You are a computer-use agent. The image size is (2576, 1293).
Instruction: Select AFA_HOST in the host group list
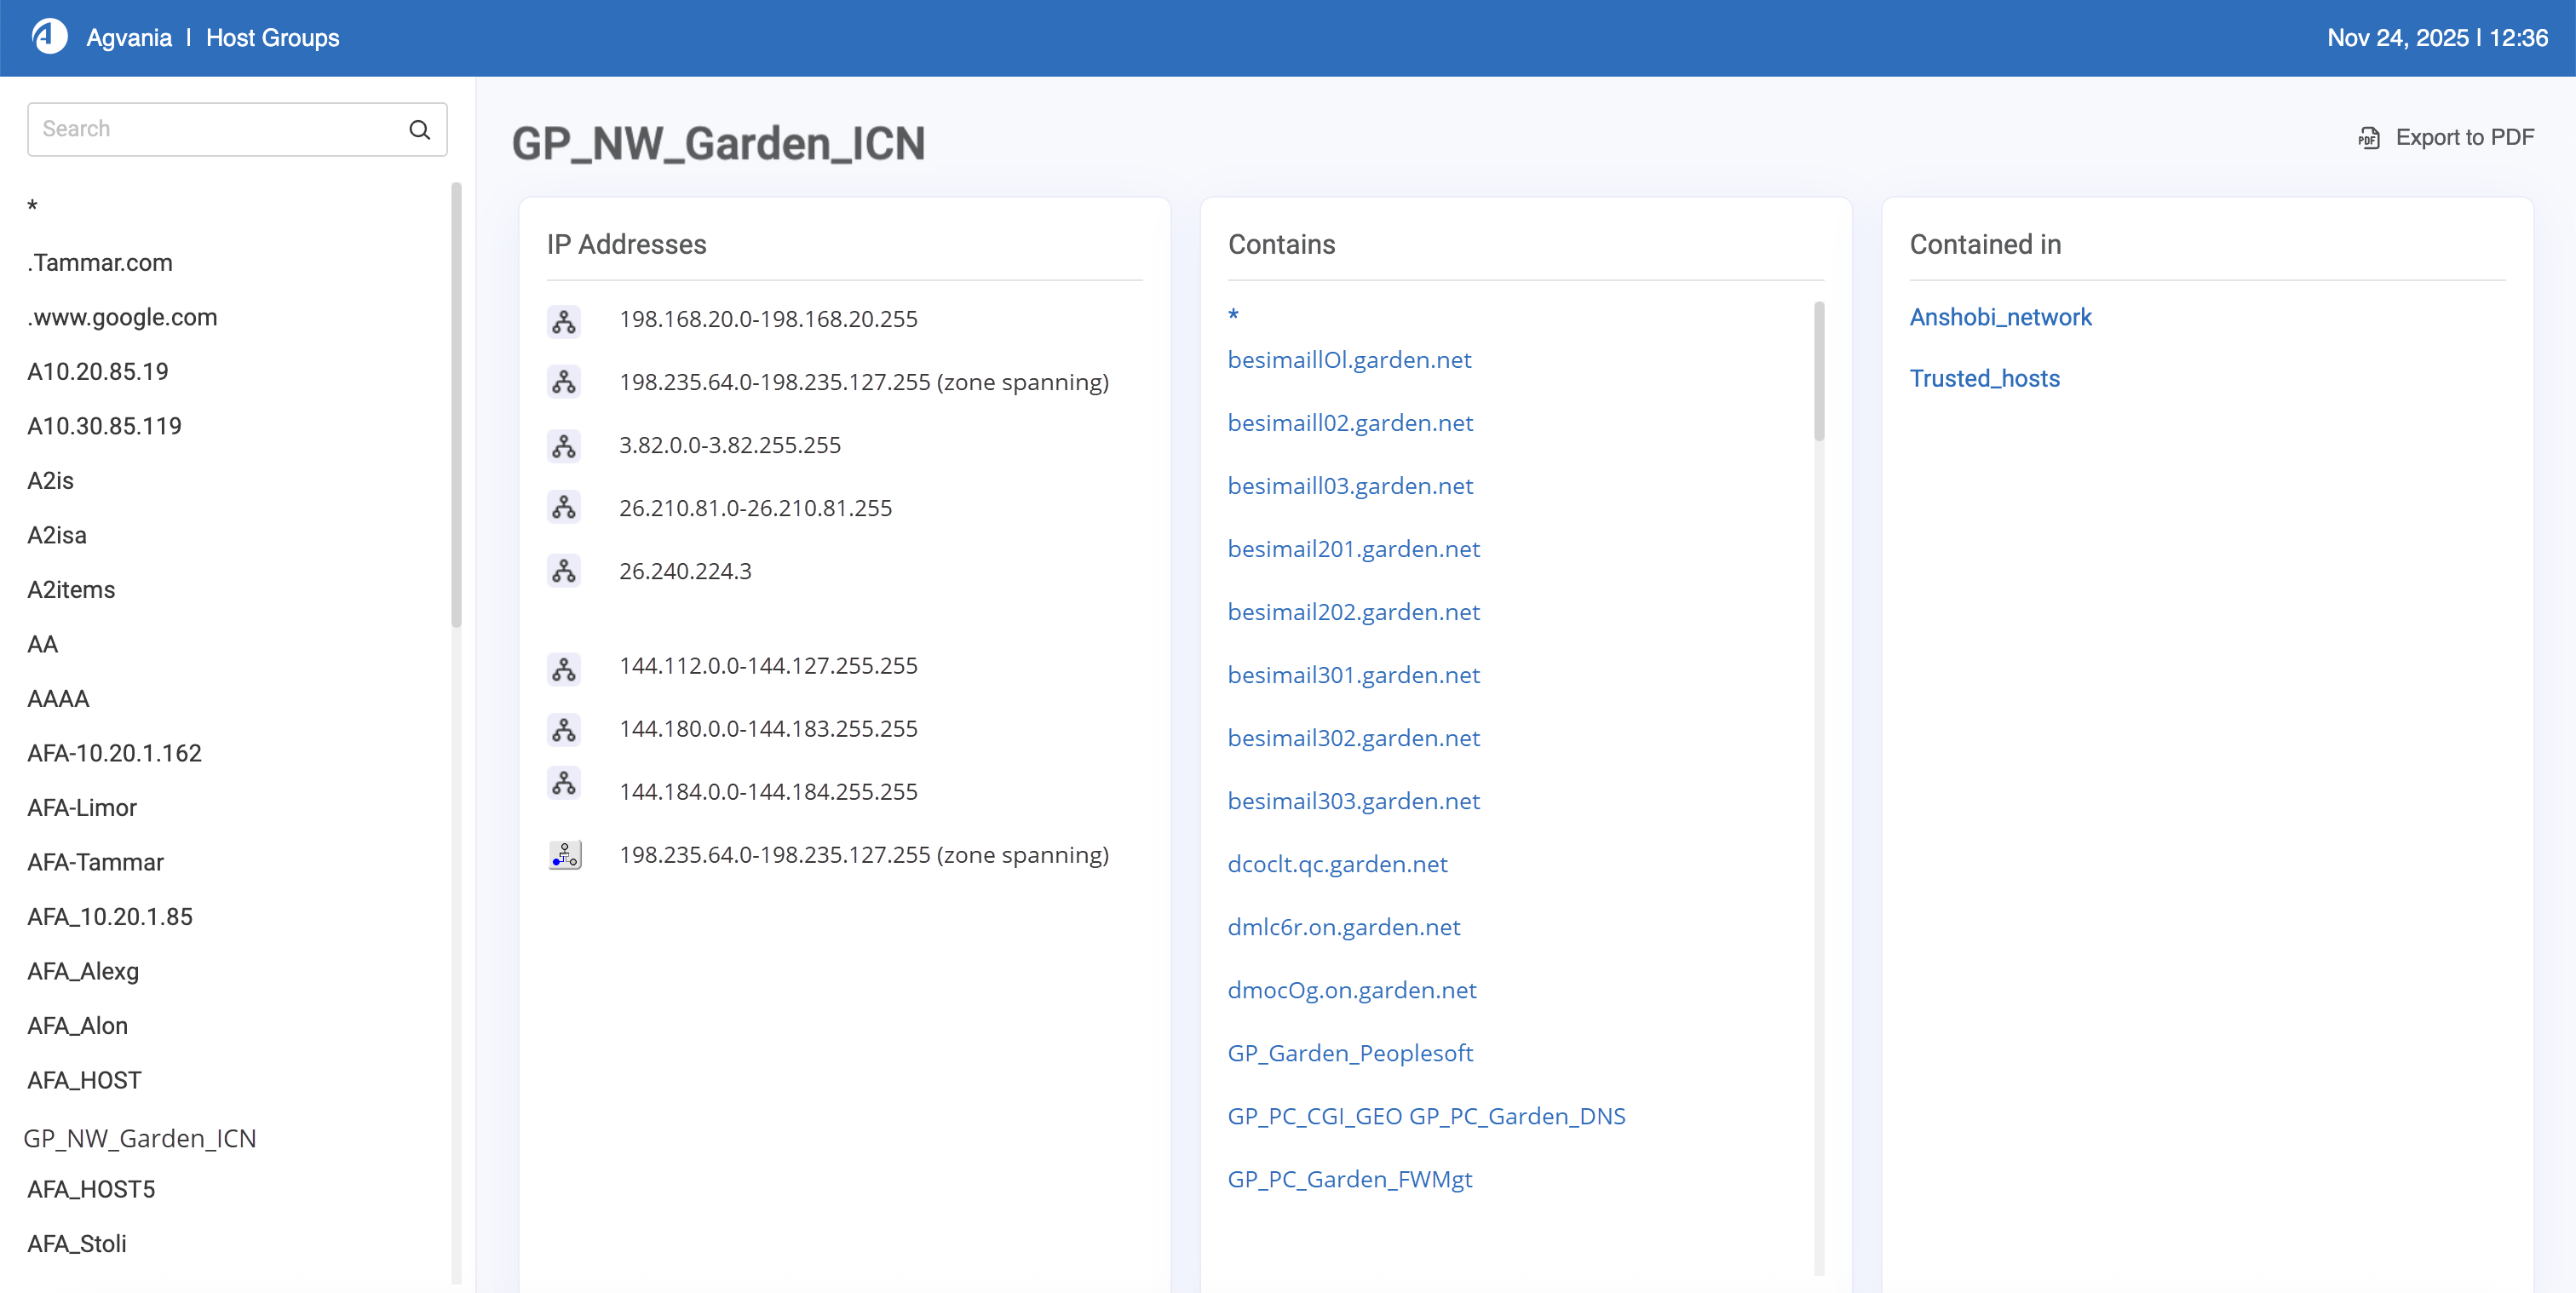(84, 1080)
